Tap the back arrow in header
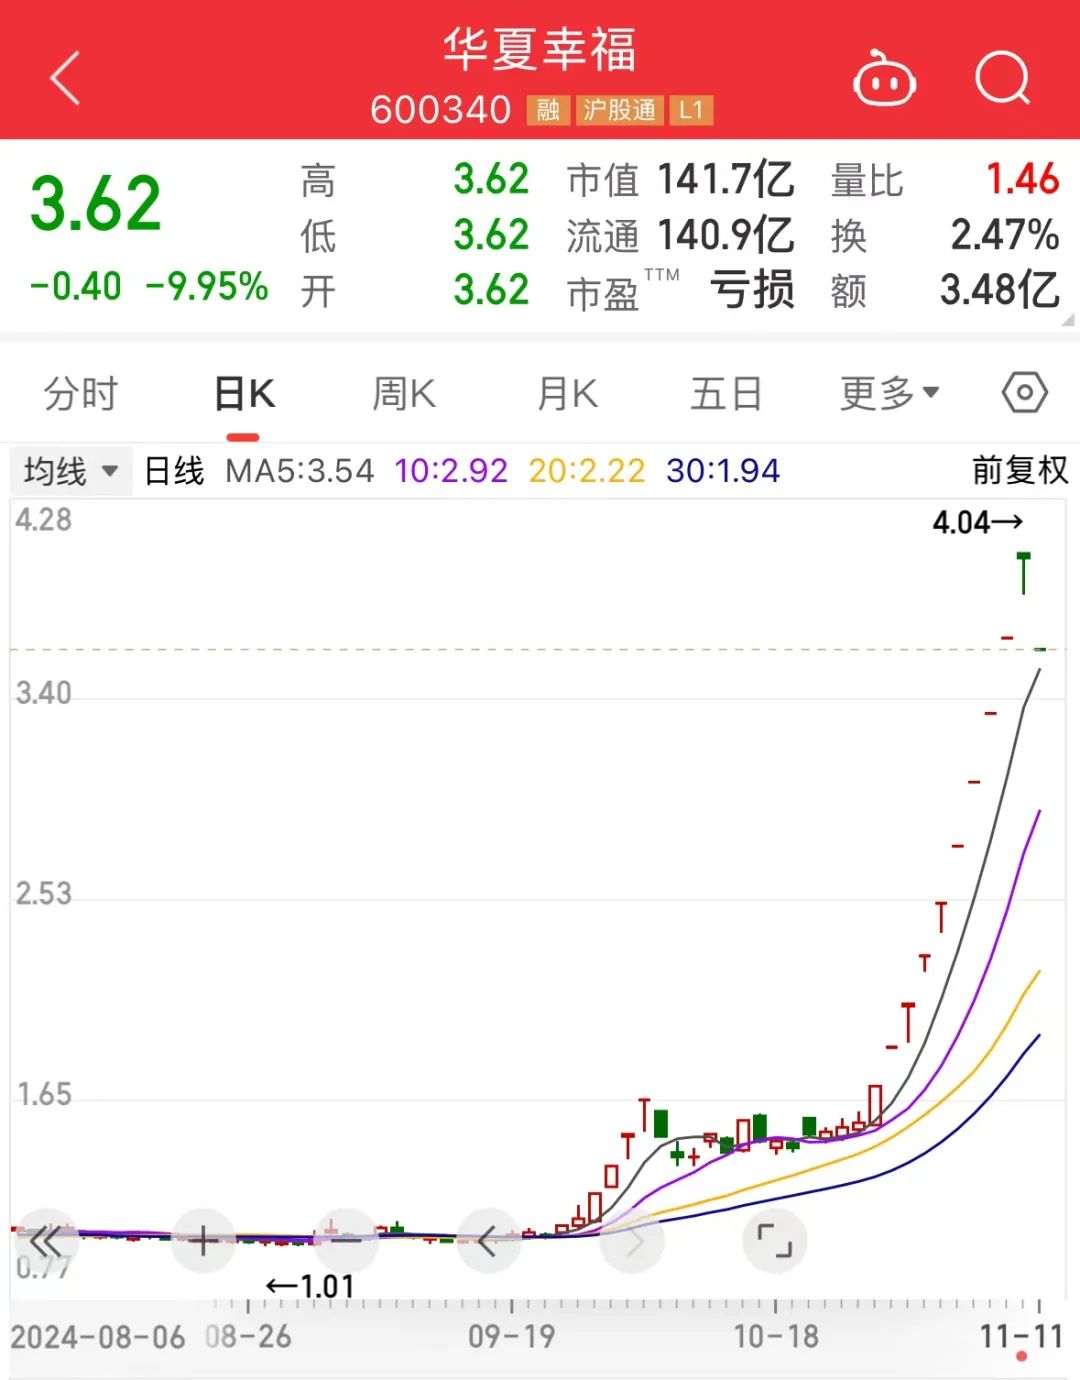This screenshot has height=1380, width=1080. pos(65,79)
